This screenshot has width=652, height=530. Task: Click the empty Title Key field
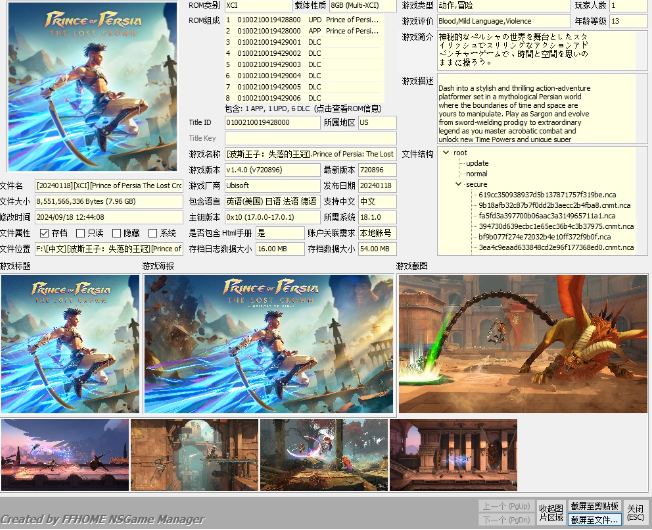[x=311, y=138]
